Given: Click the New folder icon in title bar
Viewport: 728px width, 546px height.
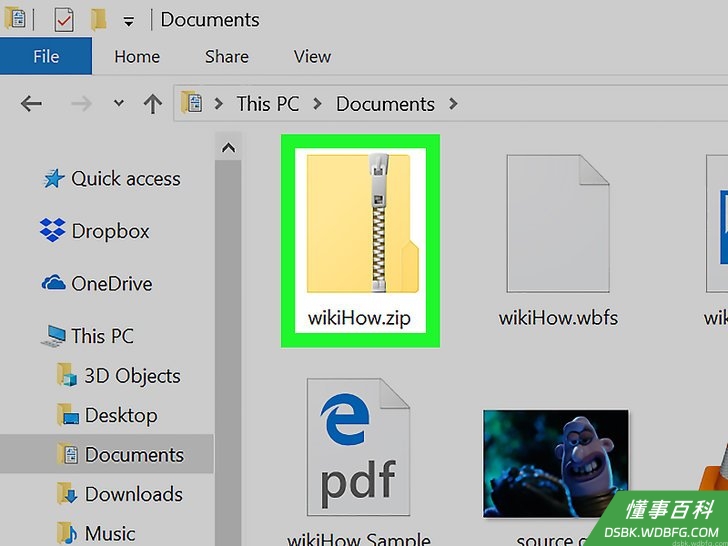Looking at the screenshot, I should (x=98, y=20).
